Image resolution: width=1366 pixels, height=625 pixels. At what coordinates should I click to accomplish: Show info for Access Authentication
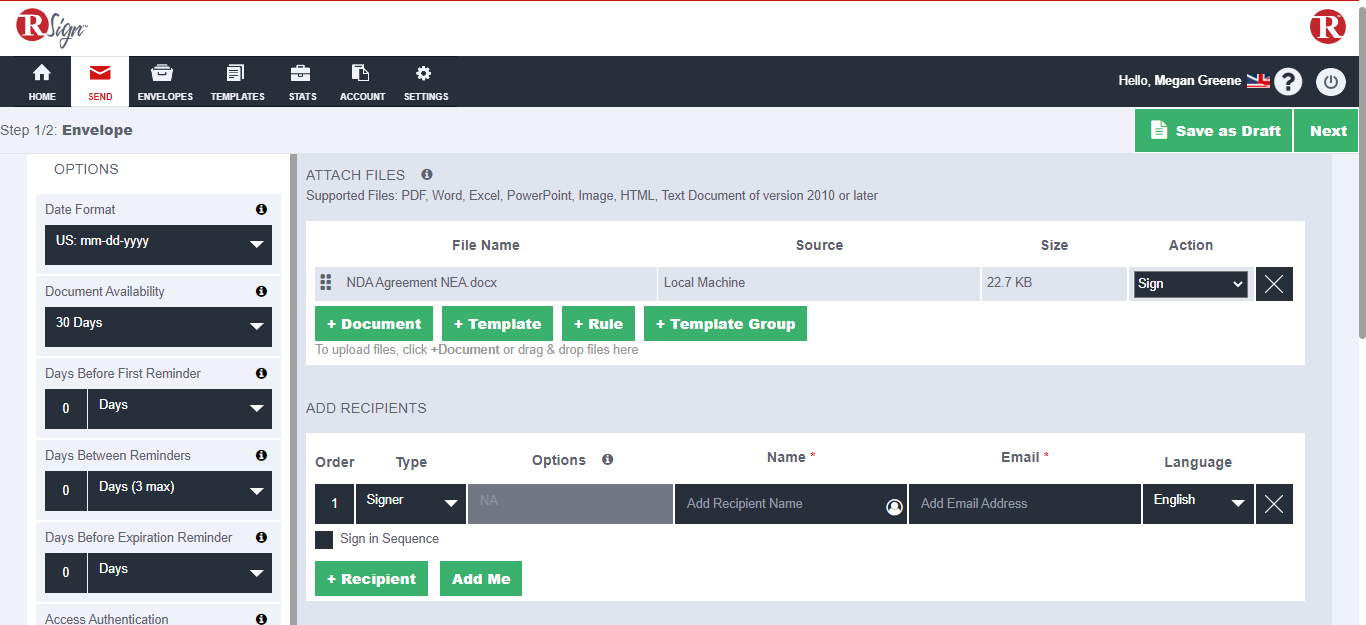tap(261, 619)
